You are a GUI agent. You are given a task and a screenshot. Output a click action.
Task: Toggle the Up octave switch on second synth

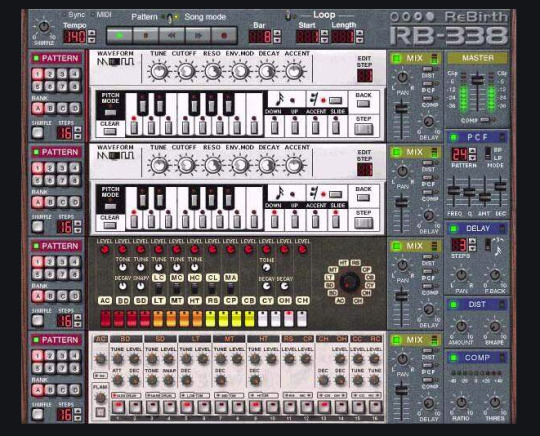tap(294, 220)
